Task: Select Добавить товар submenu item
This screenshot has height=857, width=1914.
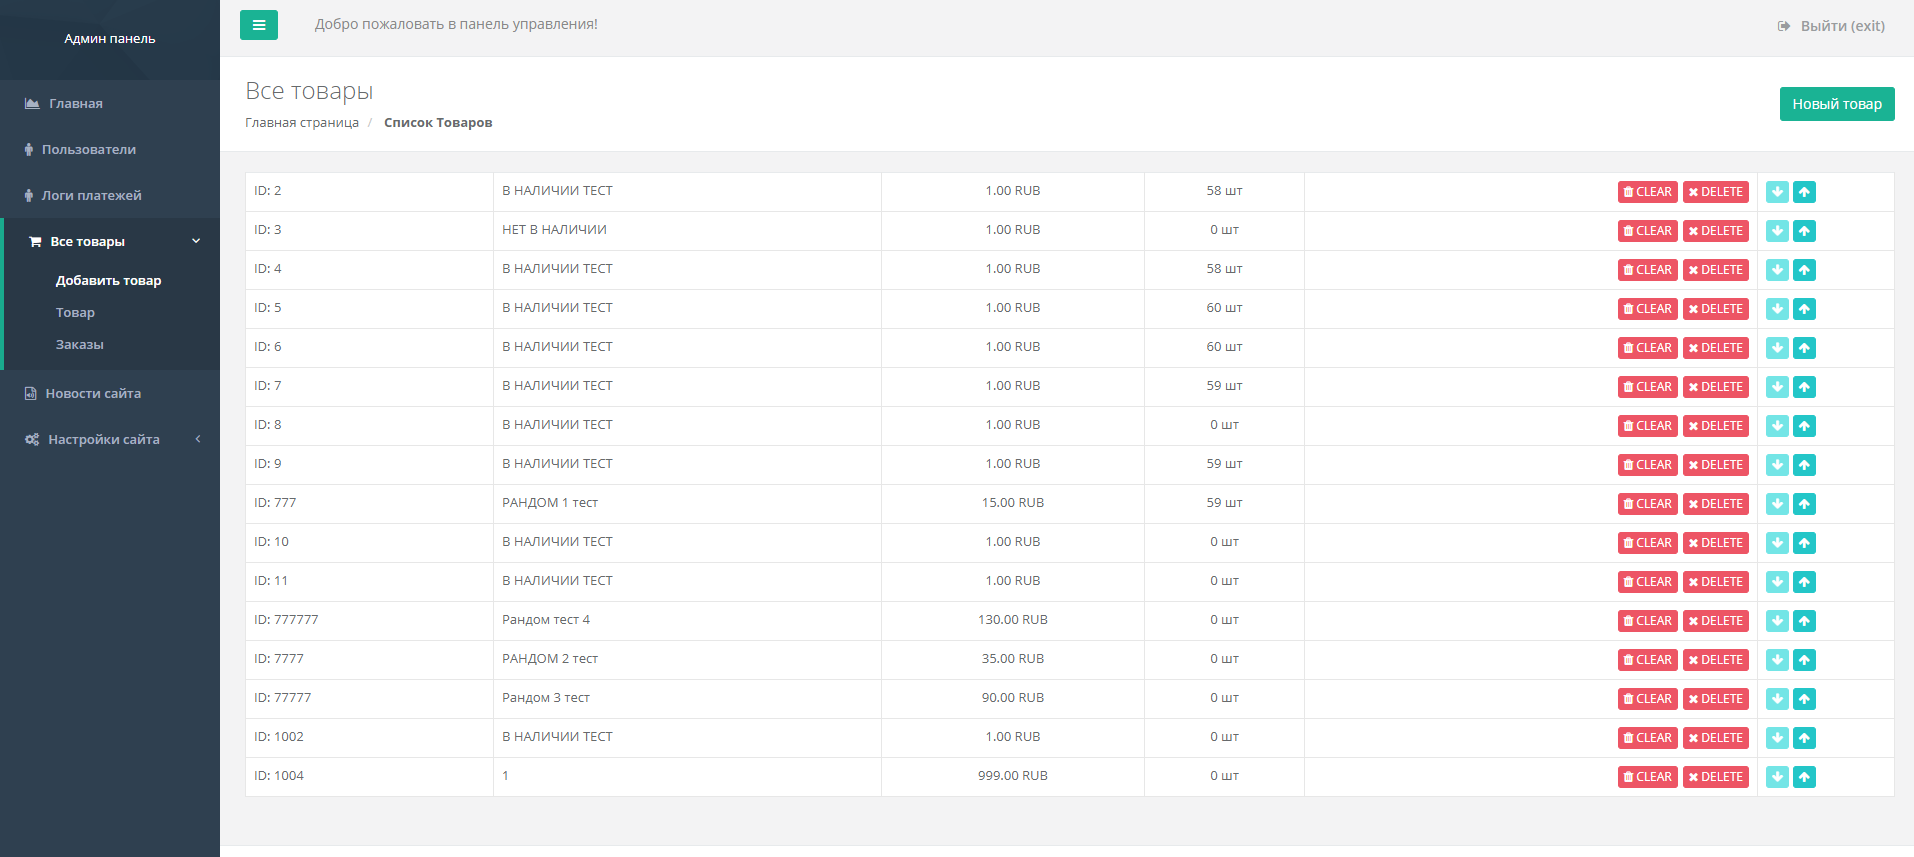Action: pyautogui.click(x=108, y=281)
